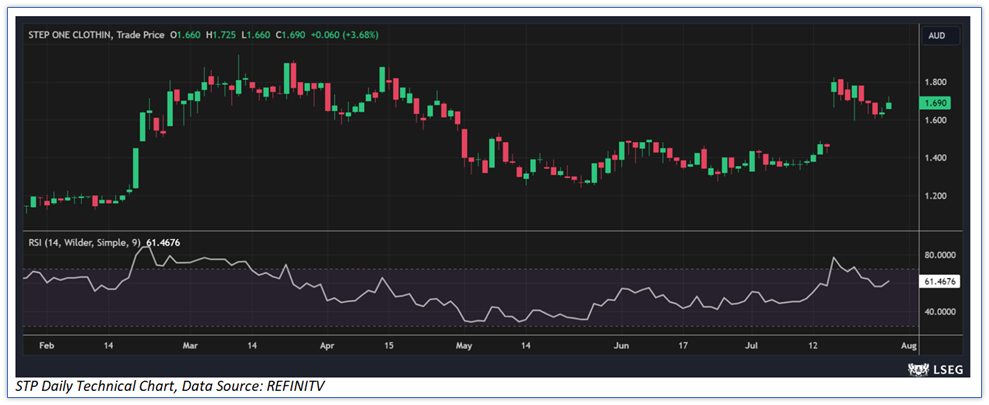Open the RSI (14, Wilder, Simple, 9) indicator label
The height and width of the screenshot is (405, 989).
85,241
